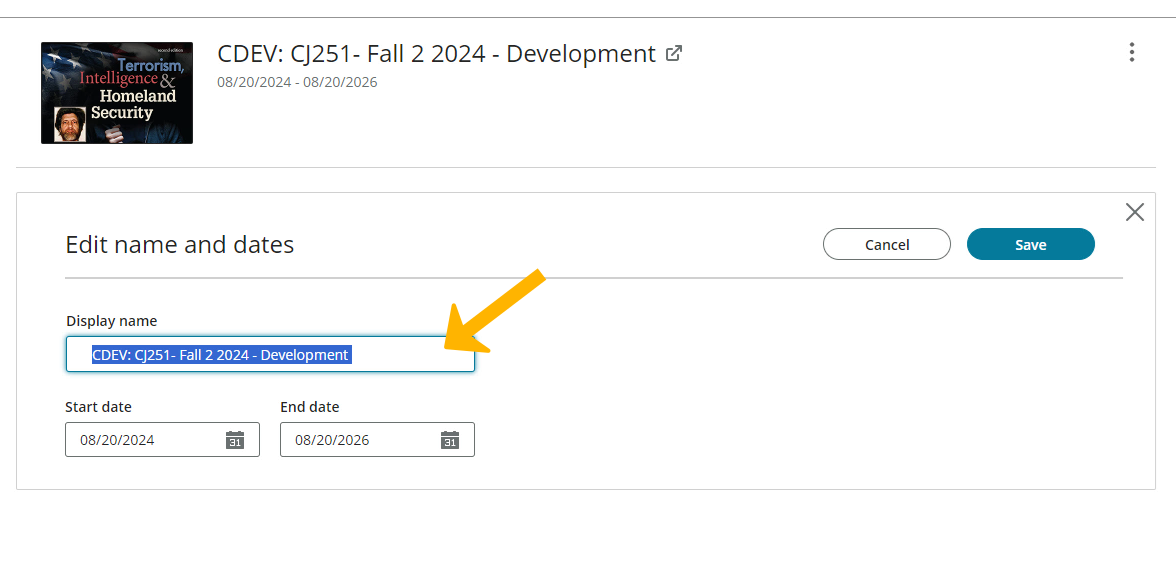
Task: Select the End date field showing 08/20/2026
Action: (x=377, y=440)
